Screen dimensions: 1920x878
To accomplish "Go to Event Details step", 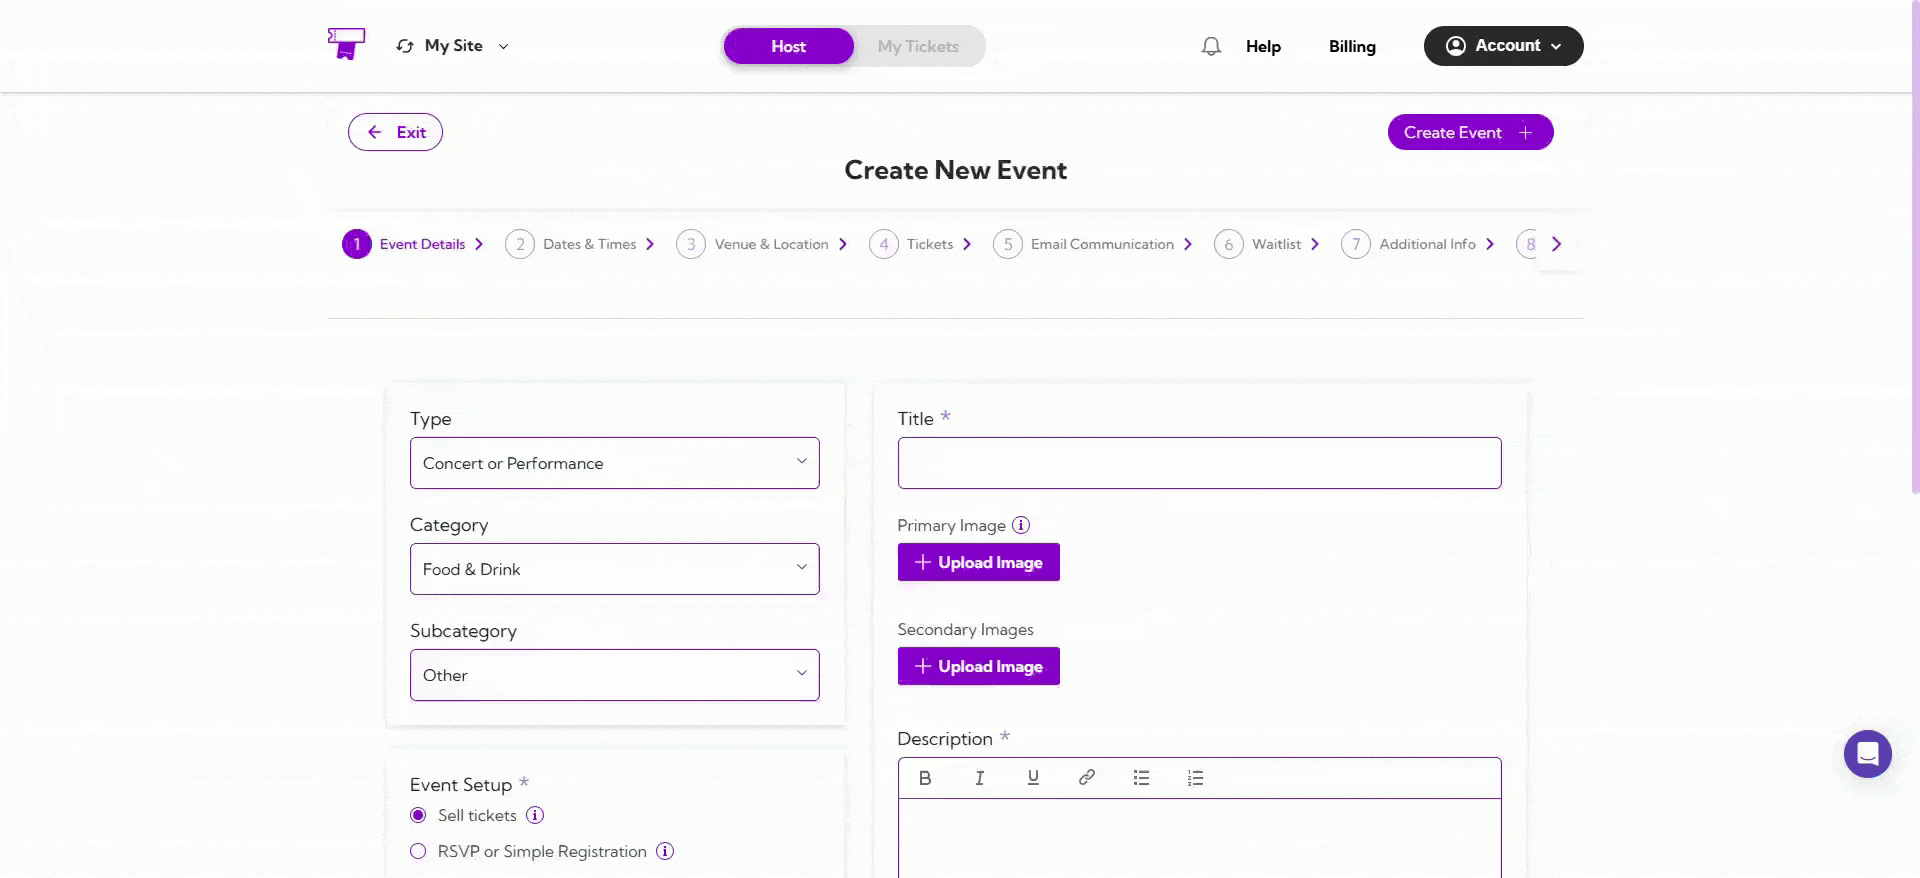I will click(x=413, y=244).
